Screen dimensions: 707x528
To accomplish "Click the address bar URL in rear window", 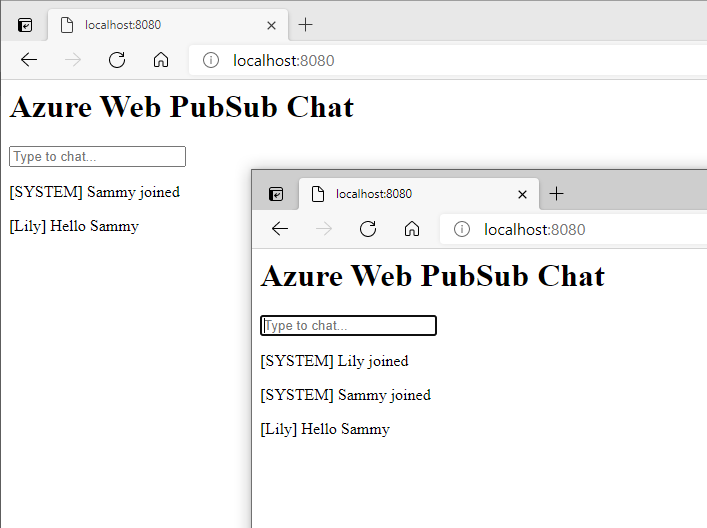I will (x=284, y=60).
